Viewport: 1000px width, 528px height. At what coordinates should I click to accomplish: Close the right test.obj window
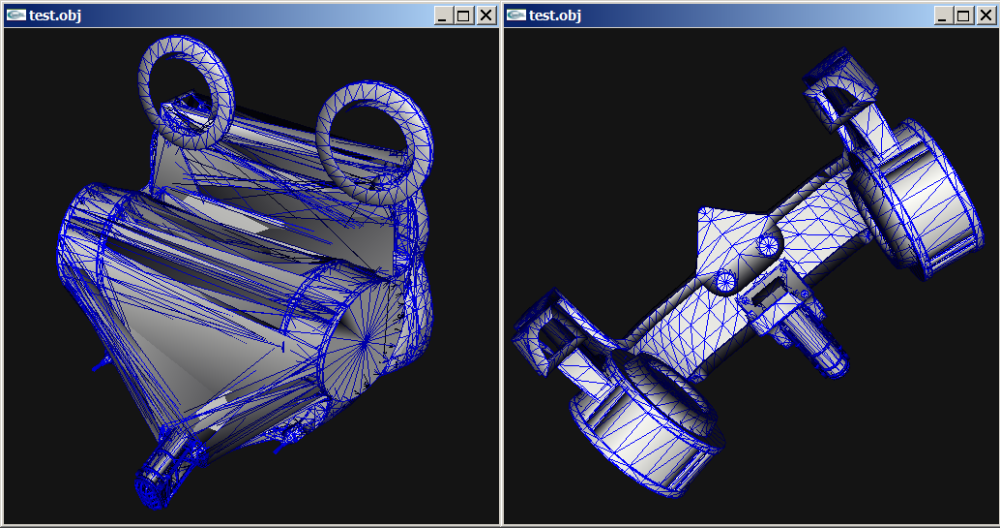985,15
